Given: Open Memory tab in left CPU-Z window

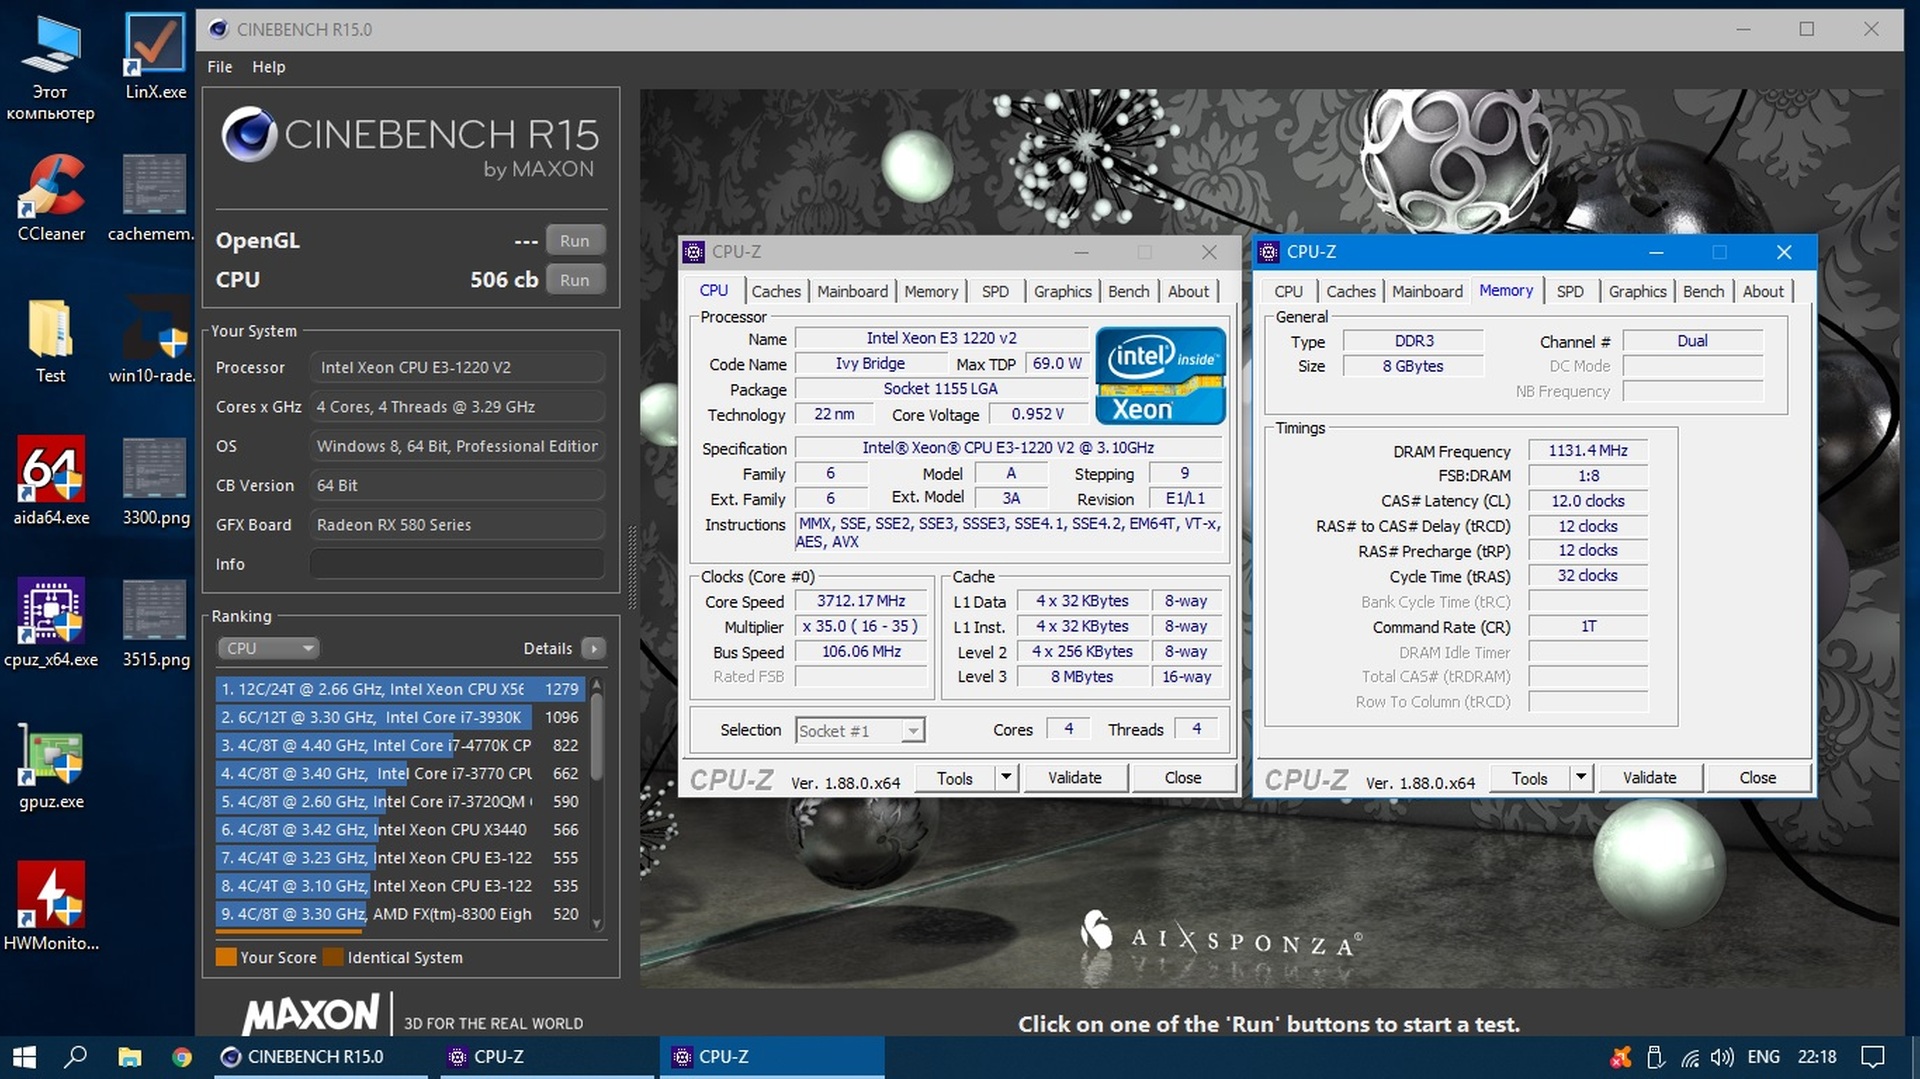Looking at the screenshot, I should coord(931,291).
